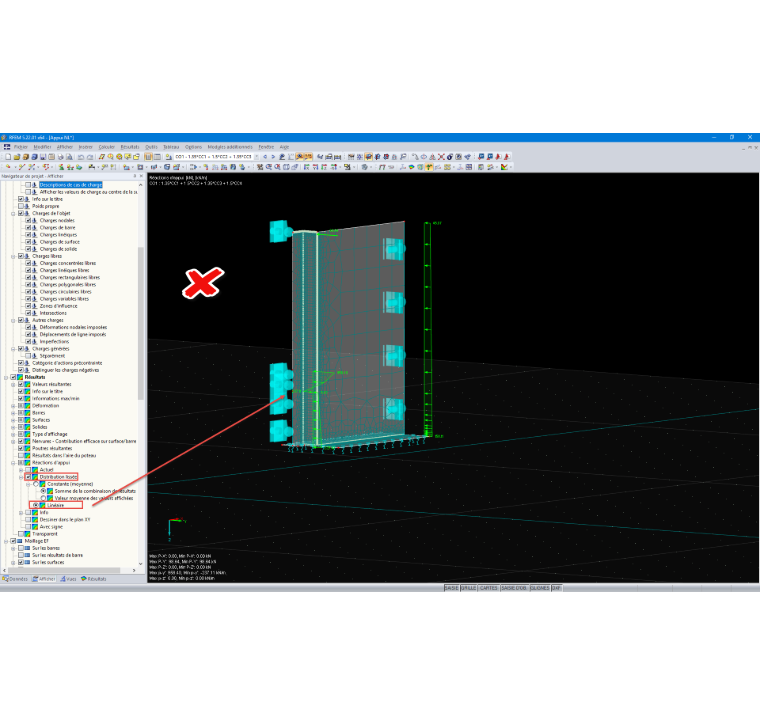
Task: Toggle the navigator panel icon in toolbar
Action: 148,157
